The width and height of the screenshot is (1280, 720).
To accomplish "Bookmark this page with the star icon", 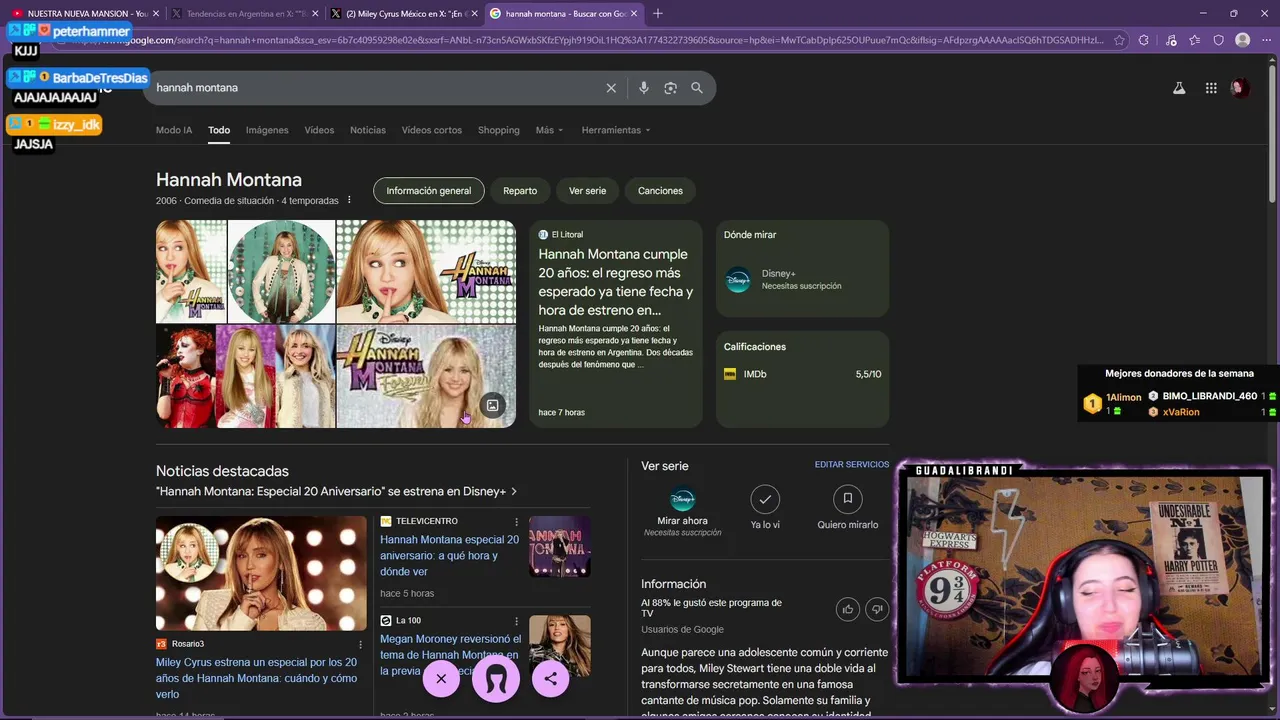I will pos(1119,40).
